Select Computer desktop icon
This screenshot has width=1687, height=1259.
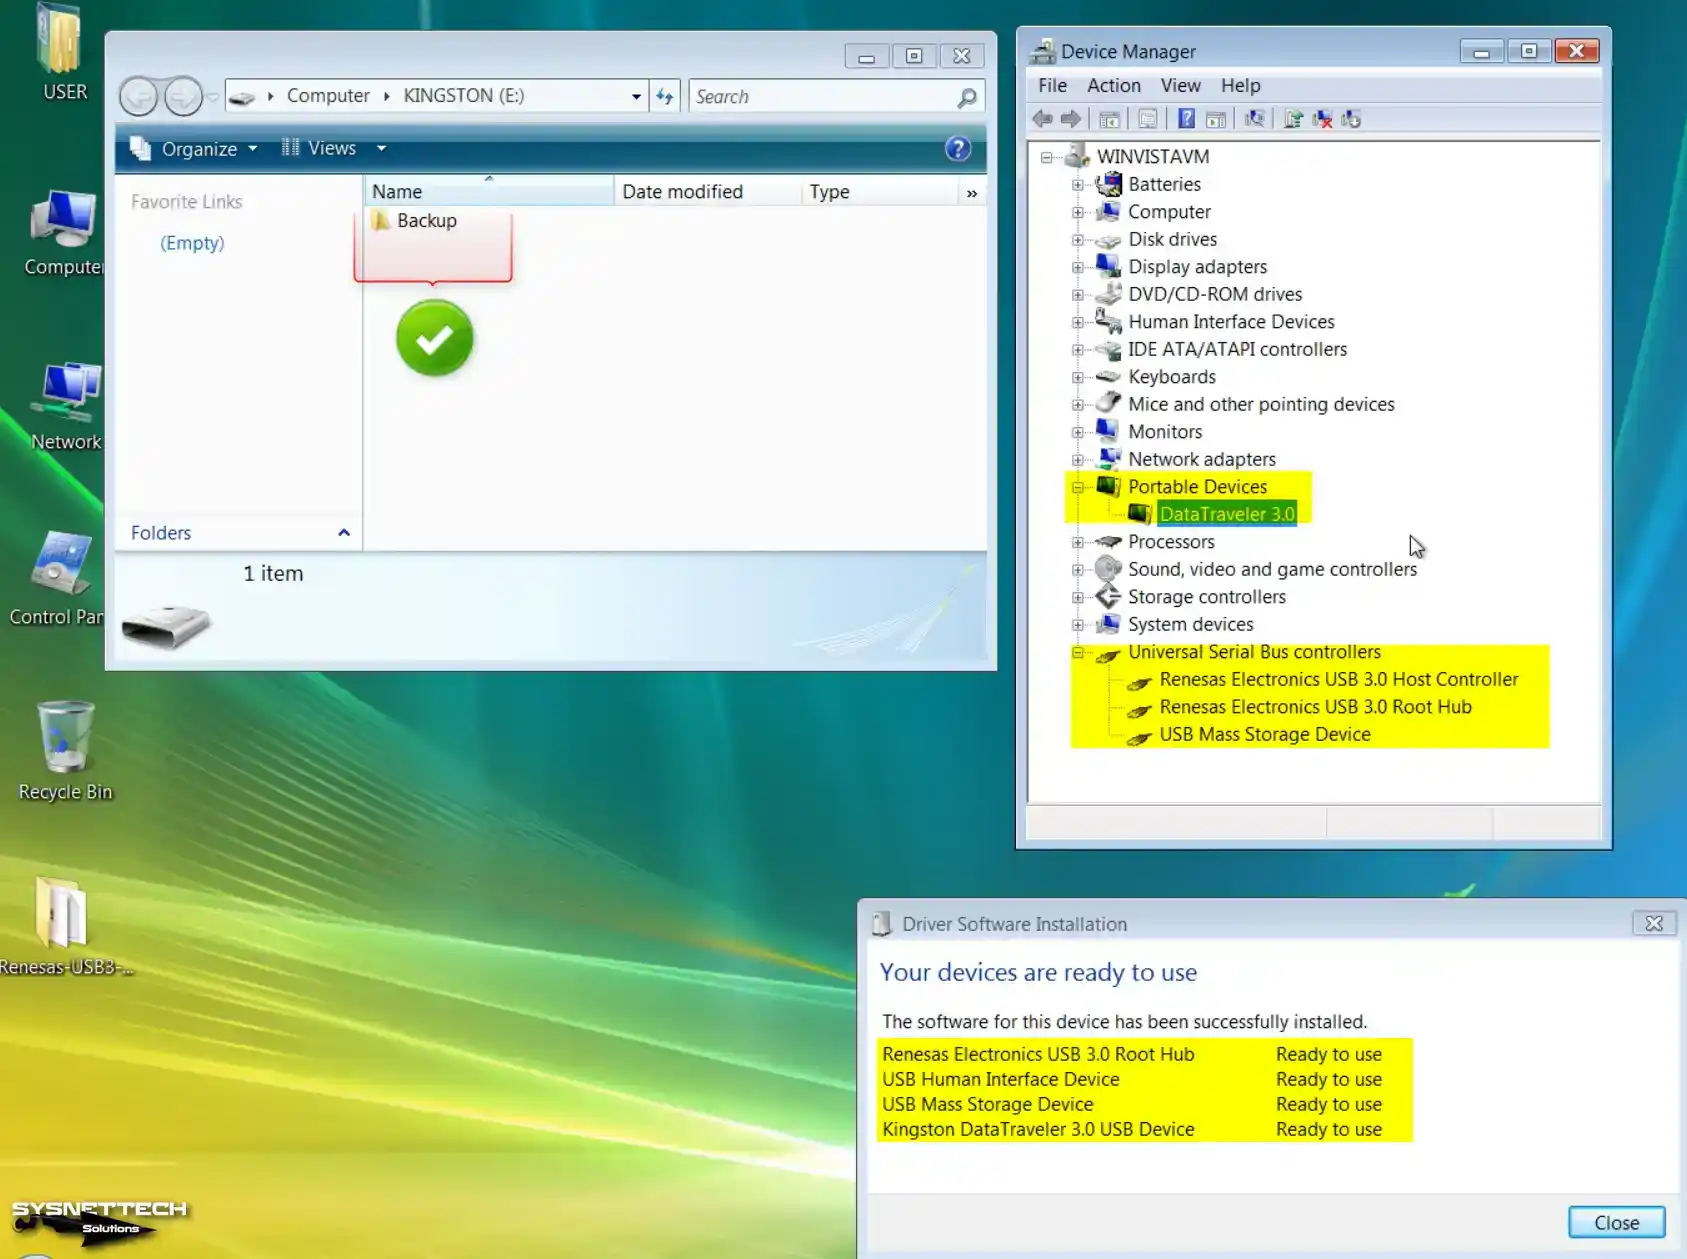(64, 233)
